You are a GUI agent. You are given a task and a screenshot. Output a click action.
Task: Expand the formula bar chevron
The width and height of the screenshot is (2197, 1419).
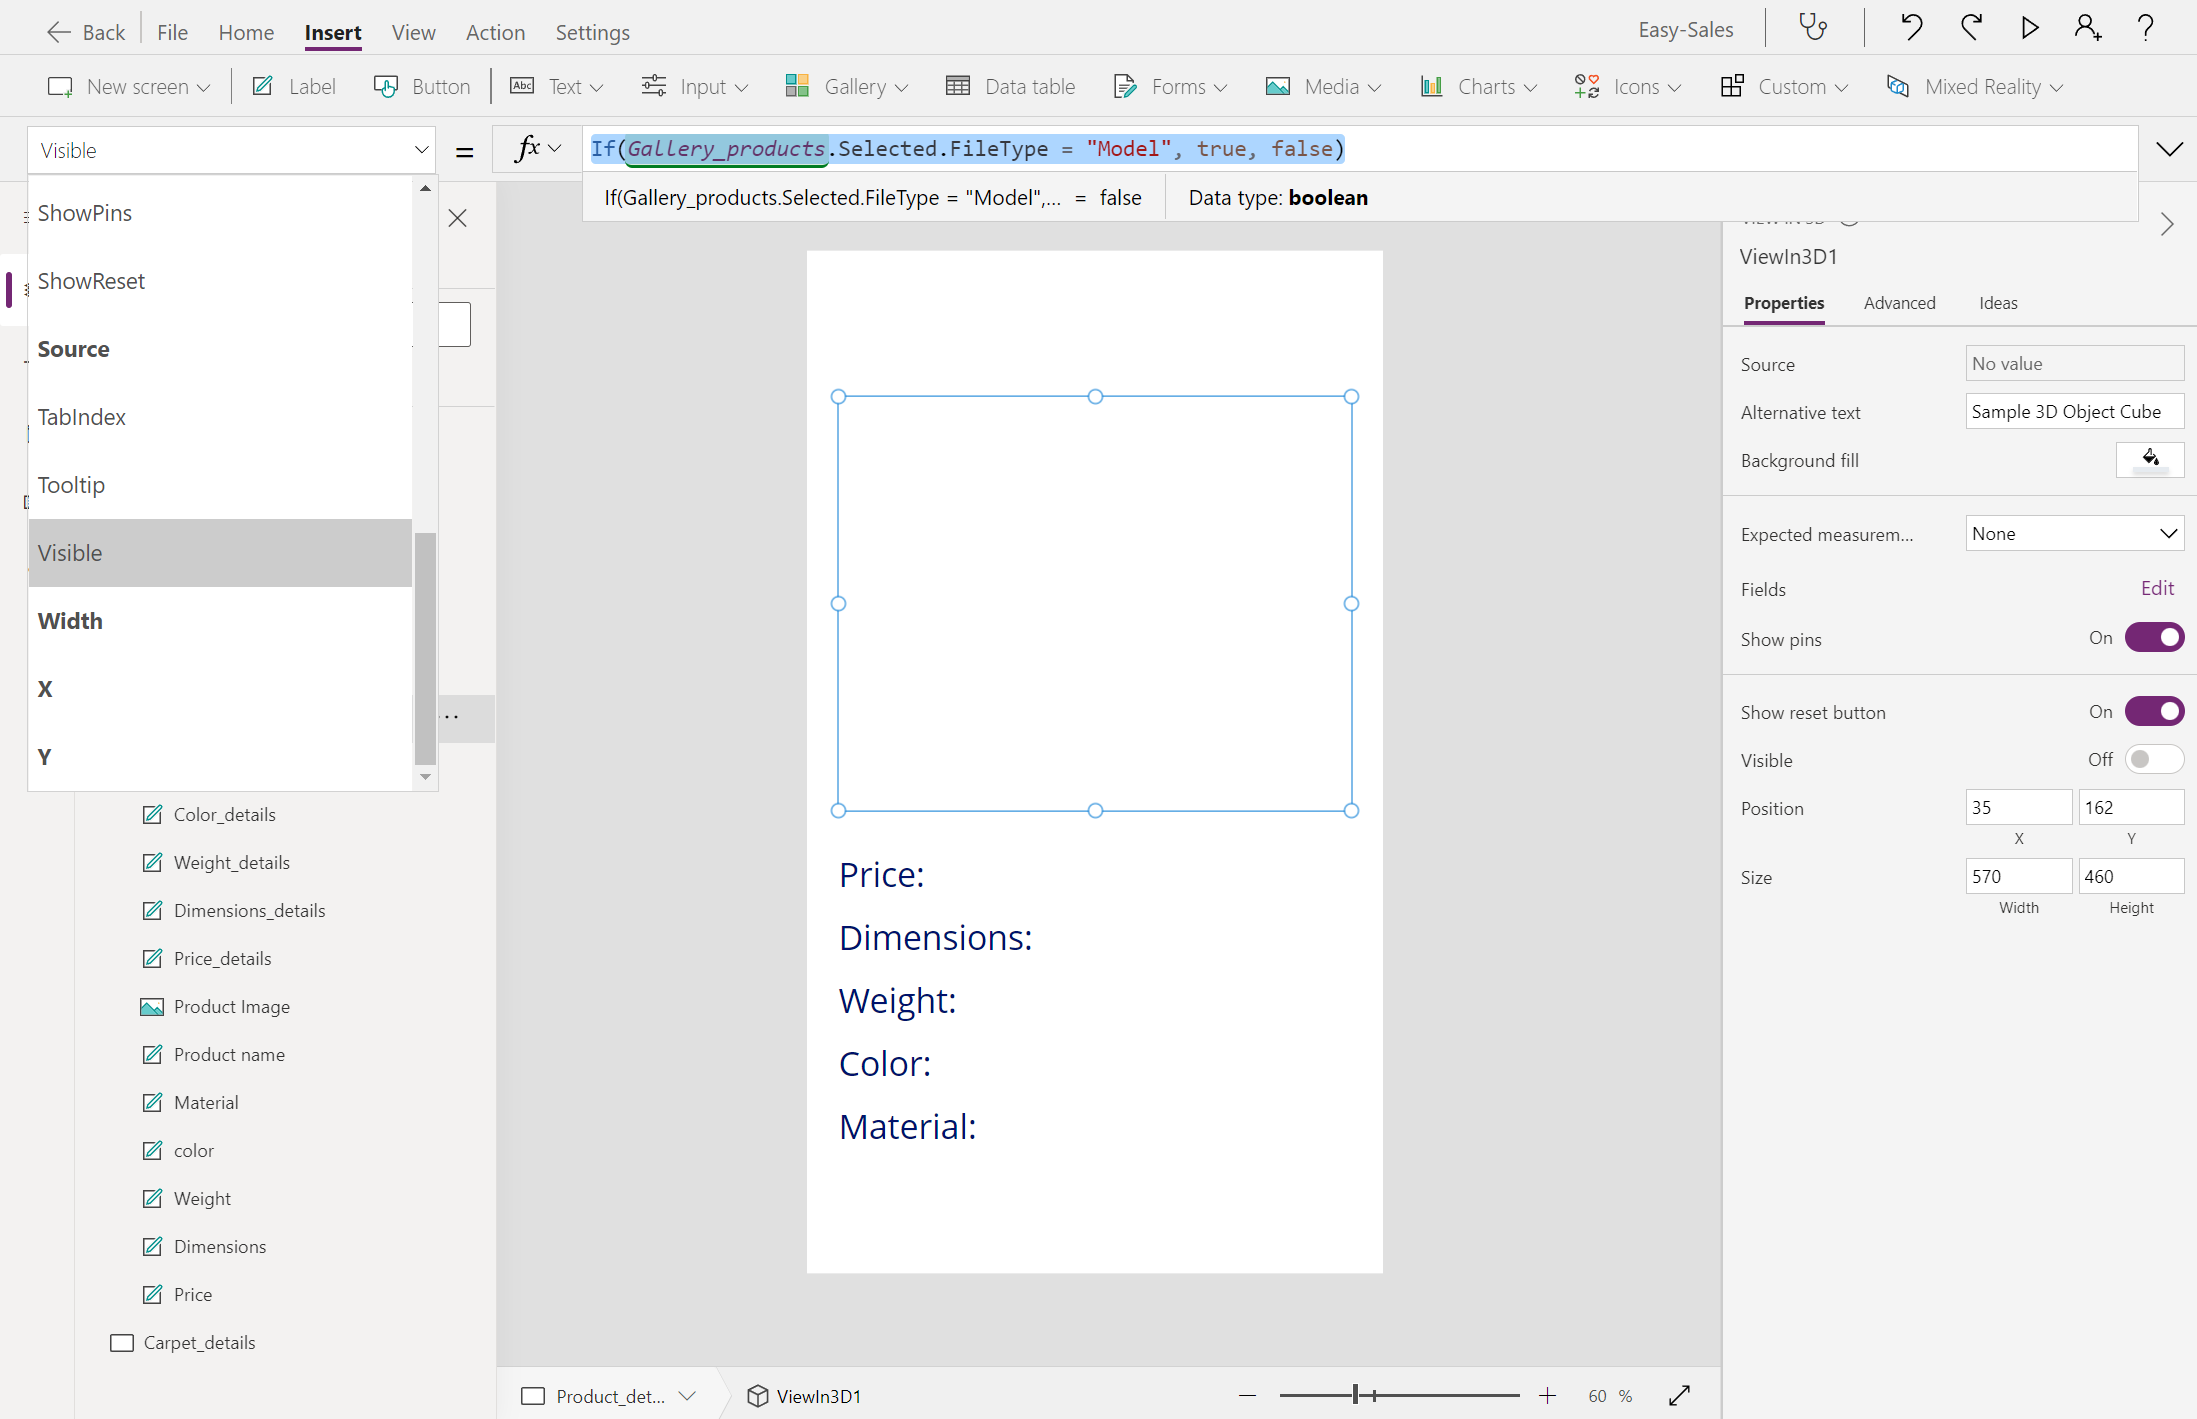coord(2169,150)
